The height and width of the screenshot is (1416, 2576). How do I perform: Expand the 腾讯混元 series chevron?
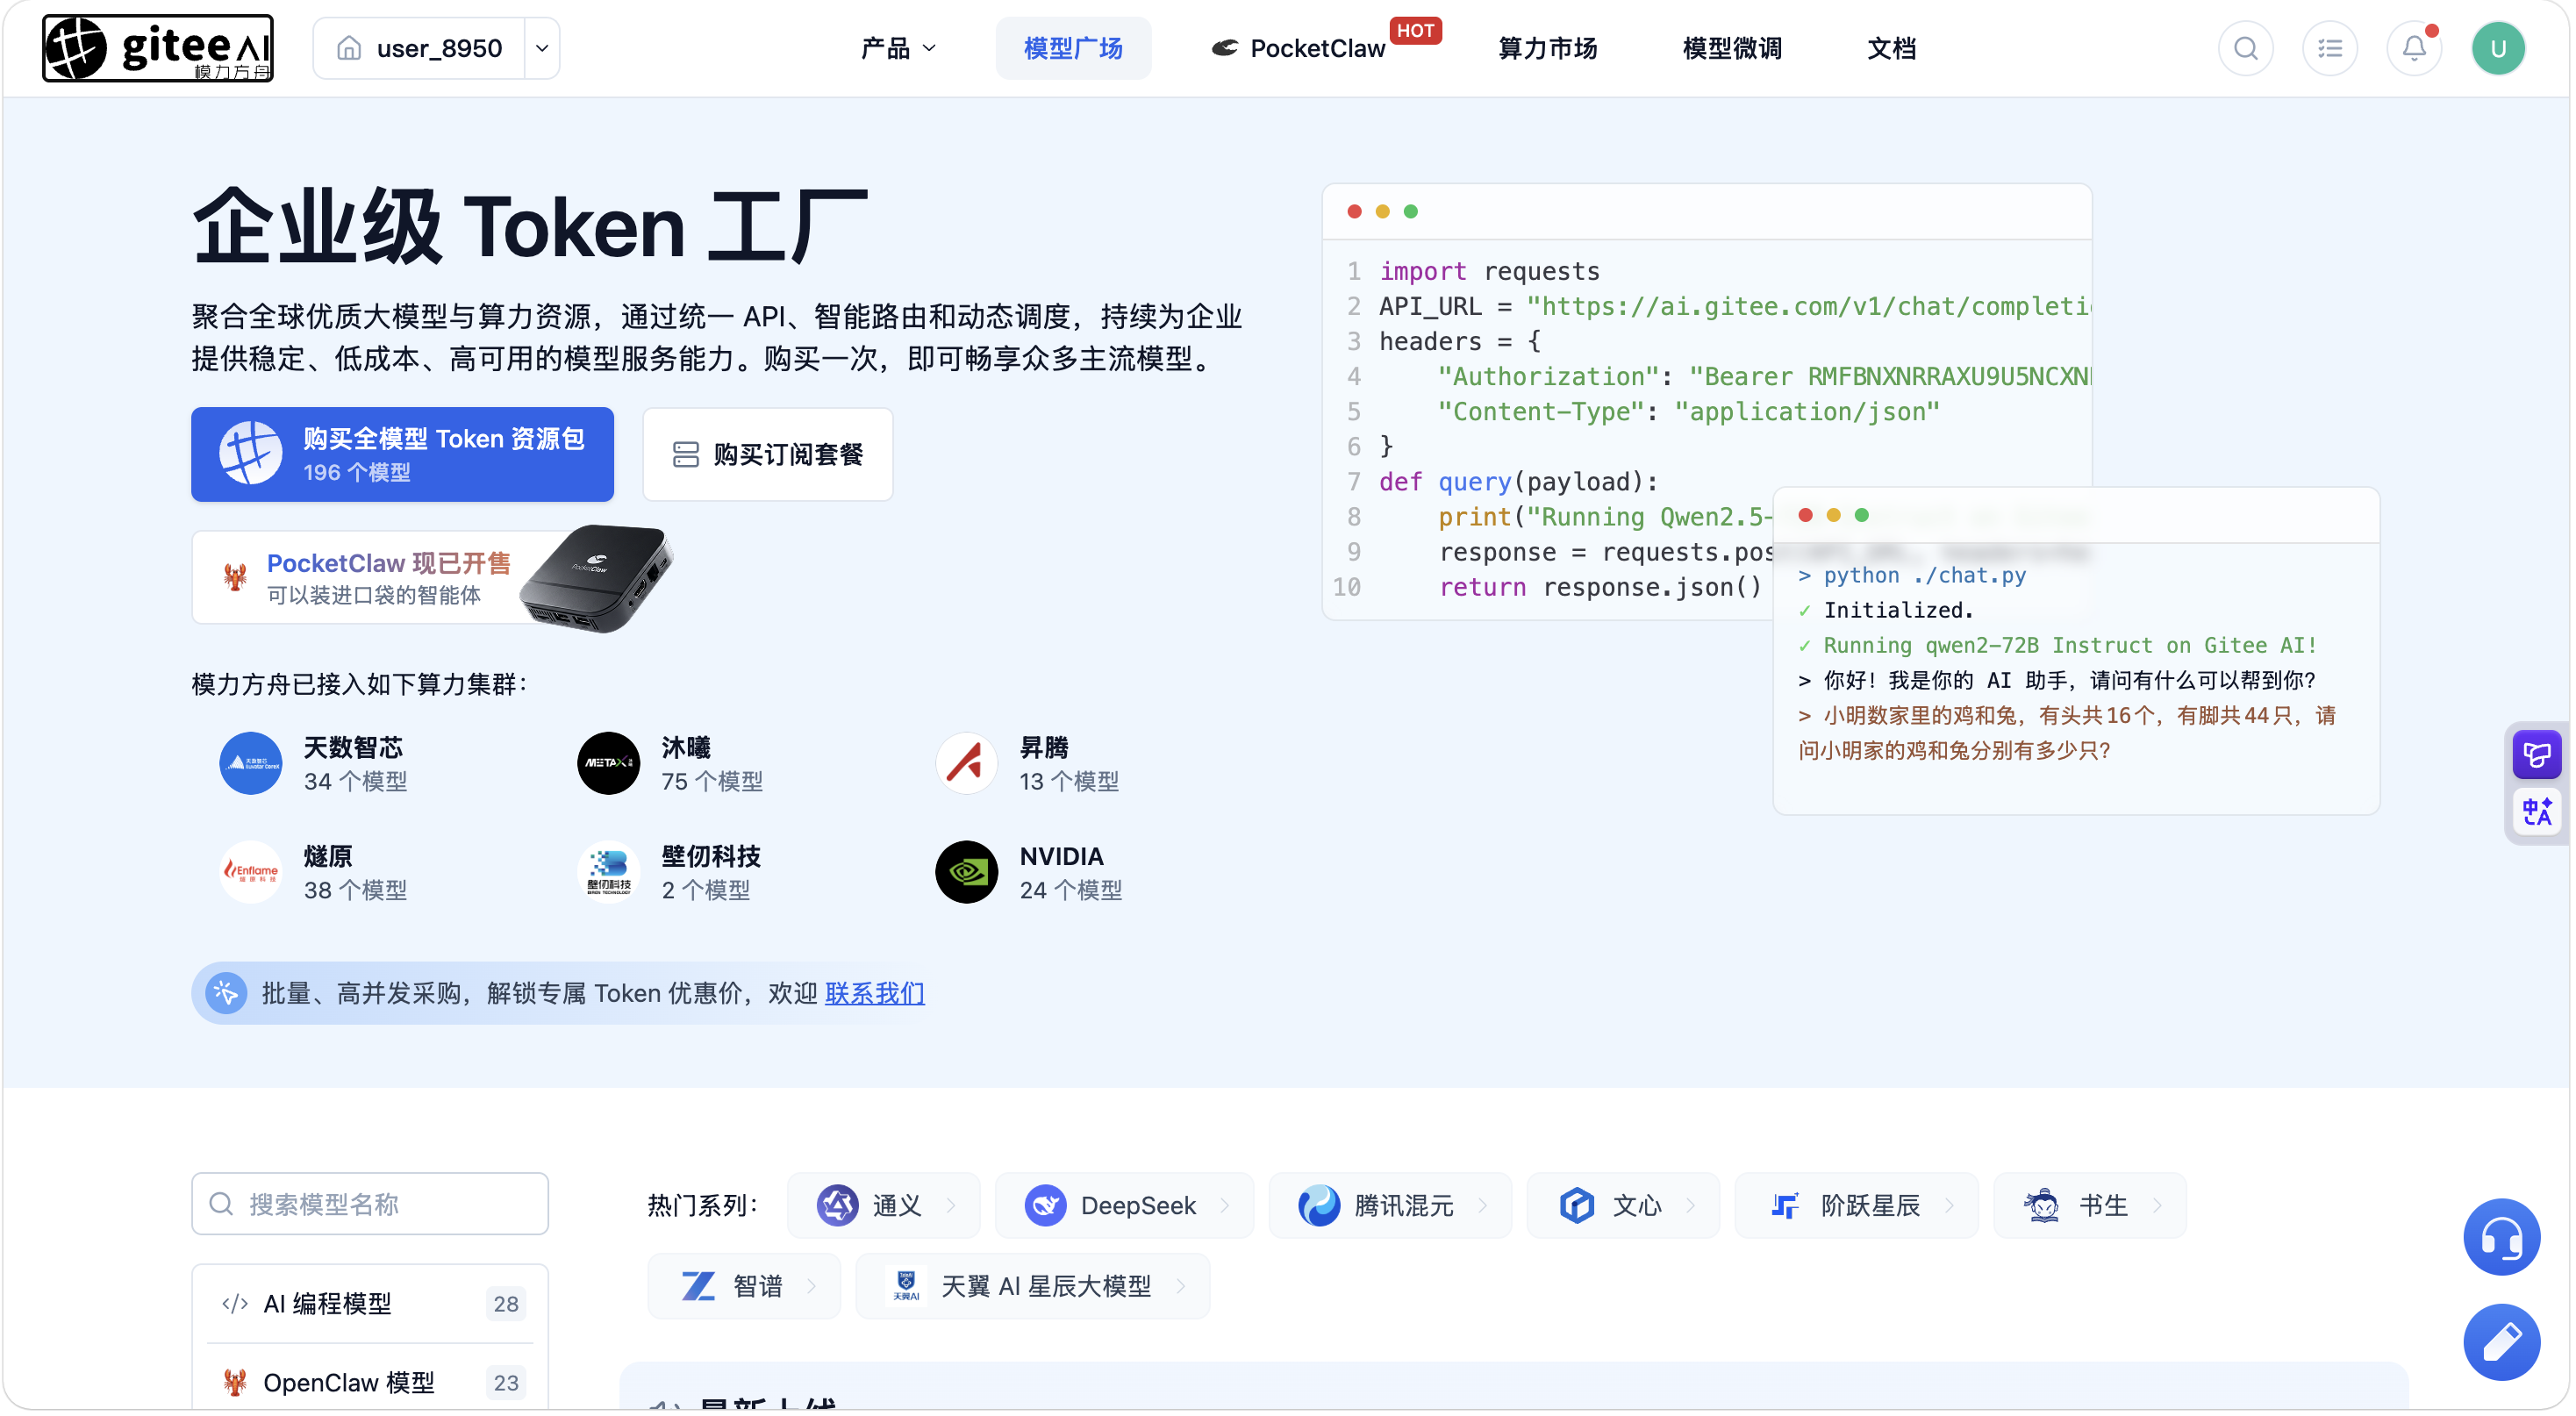pos(1482,1205)
